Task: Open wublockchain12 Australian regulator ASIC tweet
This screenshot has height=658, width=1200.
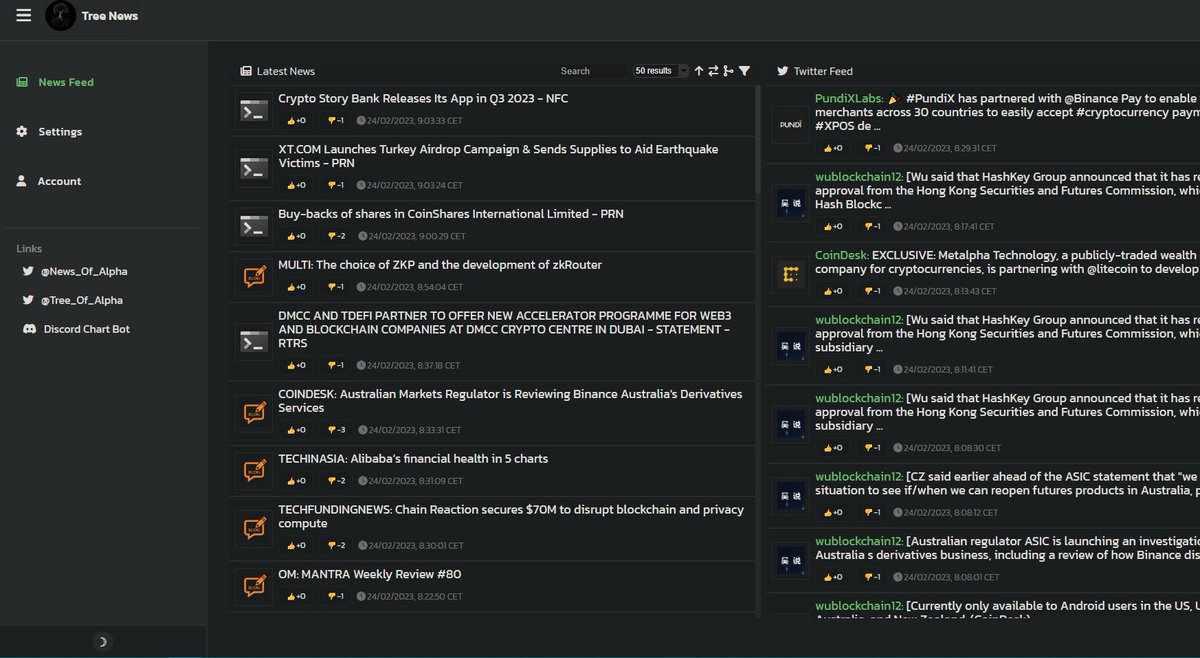Action: 1007,548
